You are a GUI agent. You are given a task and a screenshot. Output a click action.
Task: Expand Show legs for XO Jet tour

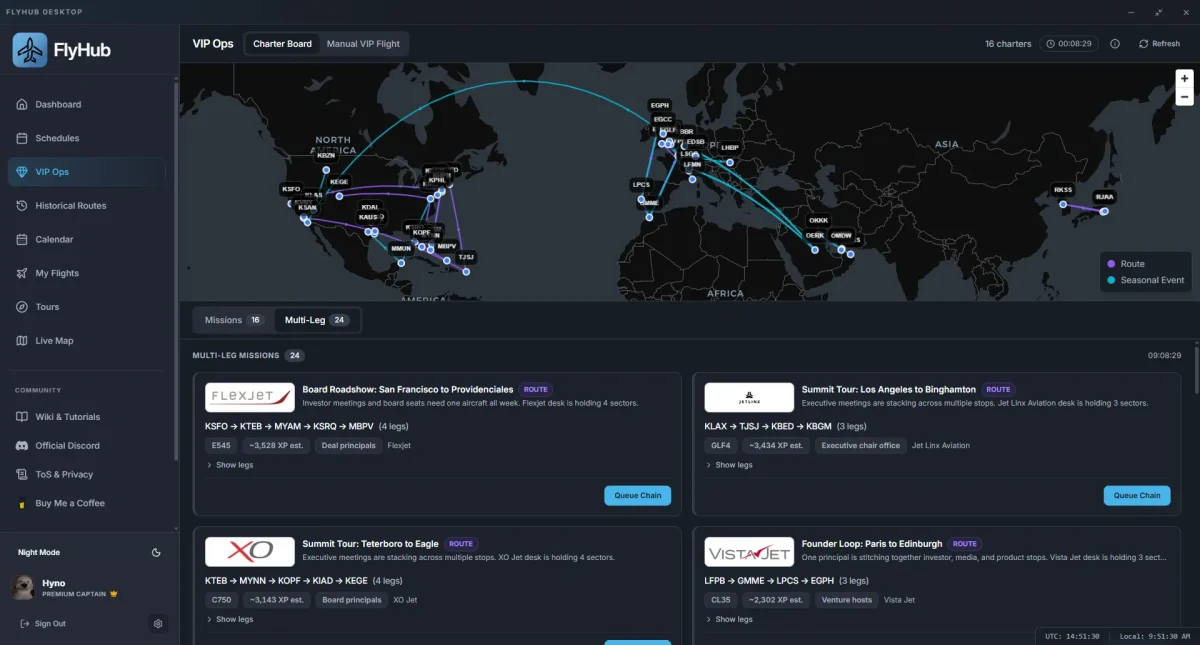pyautogui.click(x=230, y=619)
